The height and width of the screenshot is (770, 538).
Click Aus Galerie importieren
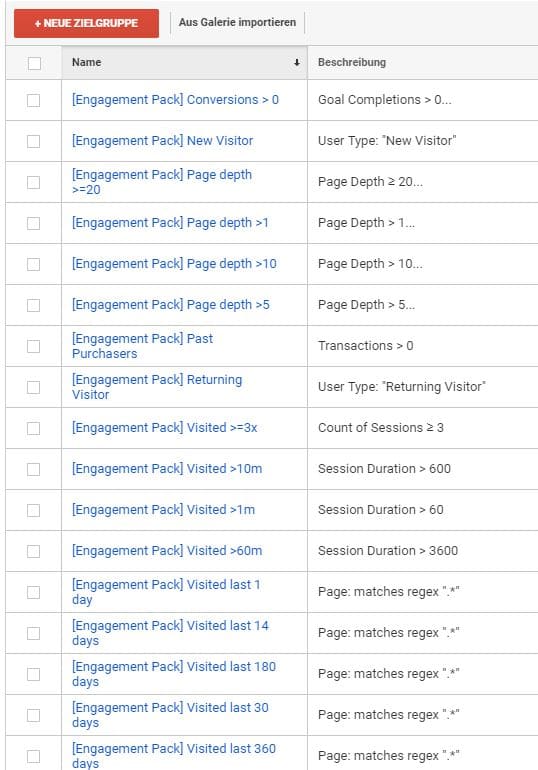[237, 23]
